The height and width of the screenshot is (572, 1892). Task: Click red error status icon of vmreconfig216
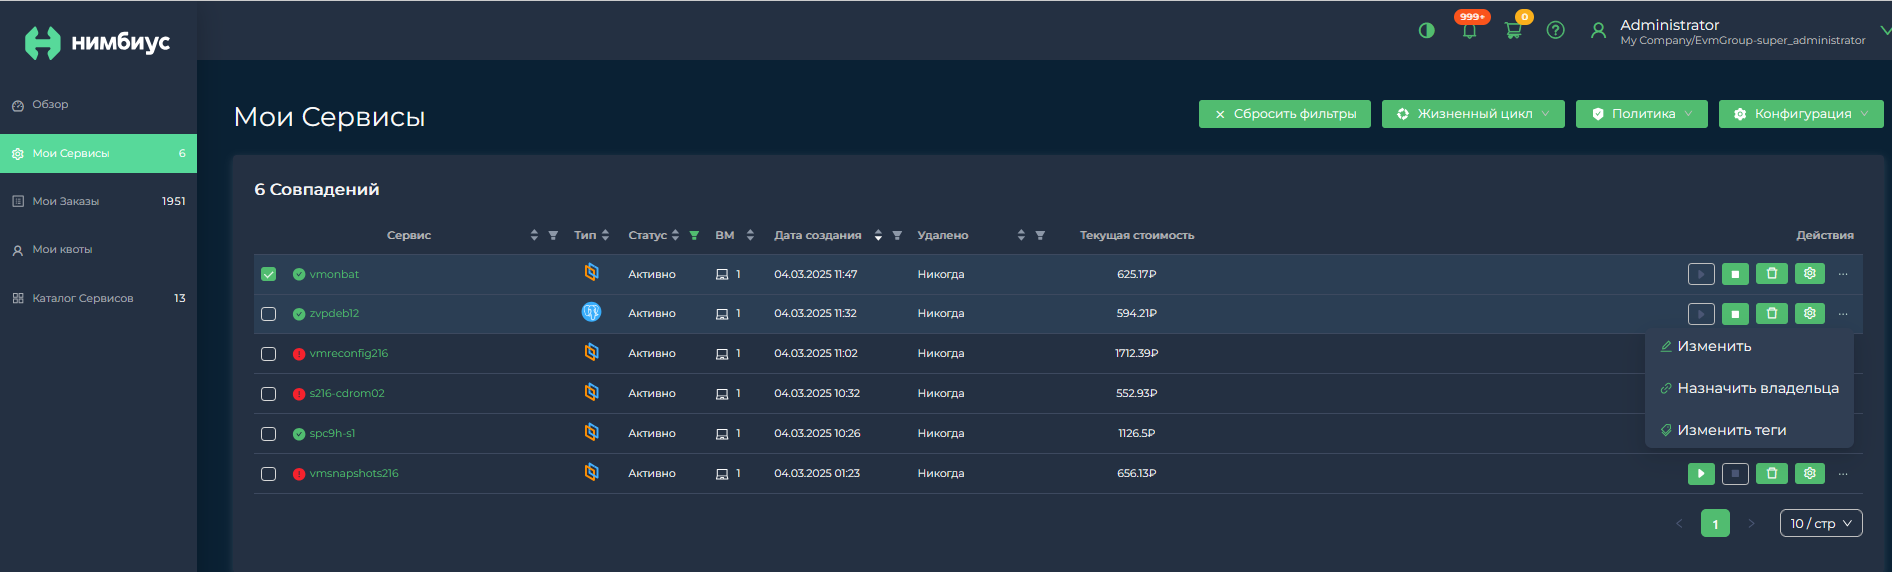click(x=299, y=354)
